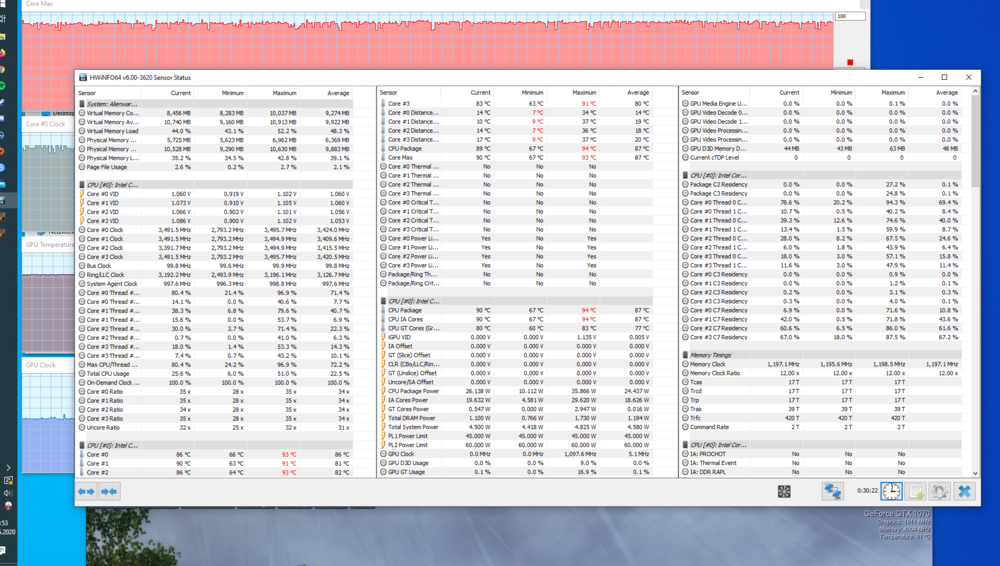Screen dimensions: 1000x566
Task: Click the Average column header in right panel
Action: click(x=947, y=93)
